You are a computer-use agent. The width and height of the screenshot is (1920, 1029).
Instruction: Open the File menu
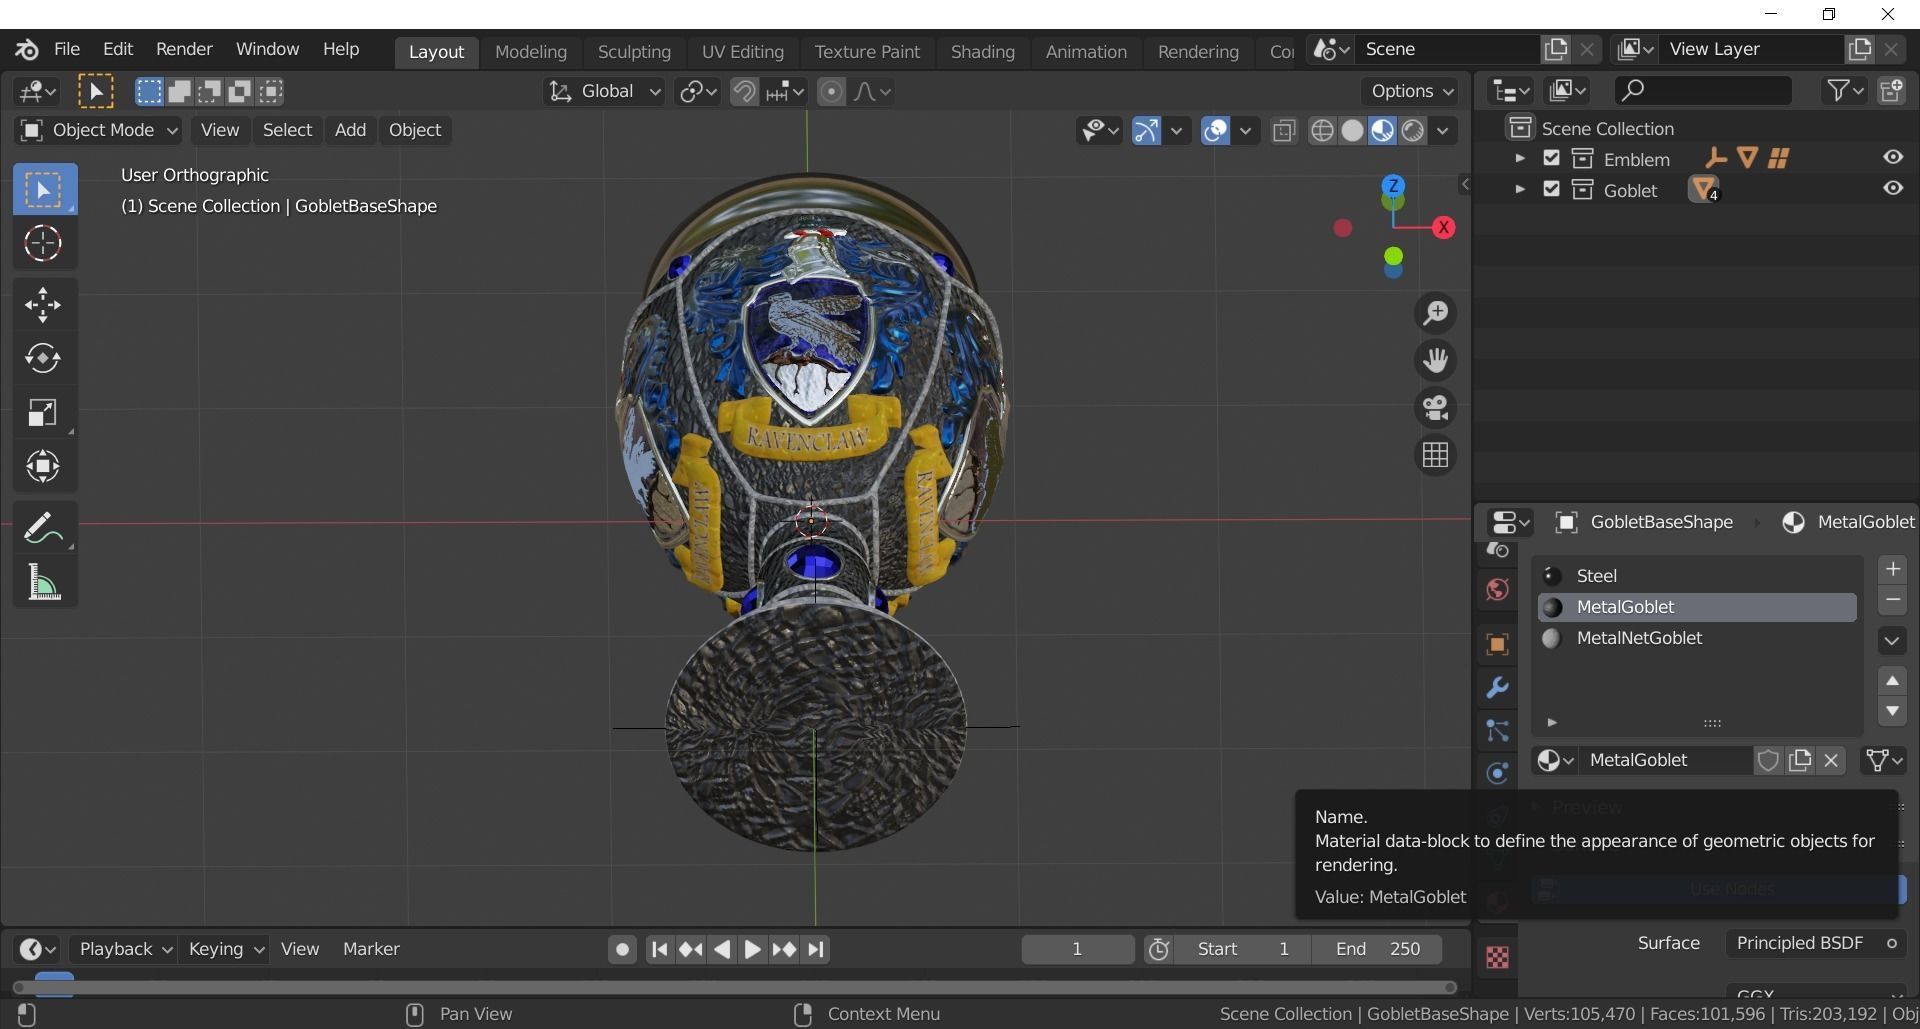[x=67, y=49]
